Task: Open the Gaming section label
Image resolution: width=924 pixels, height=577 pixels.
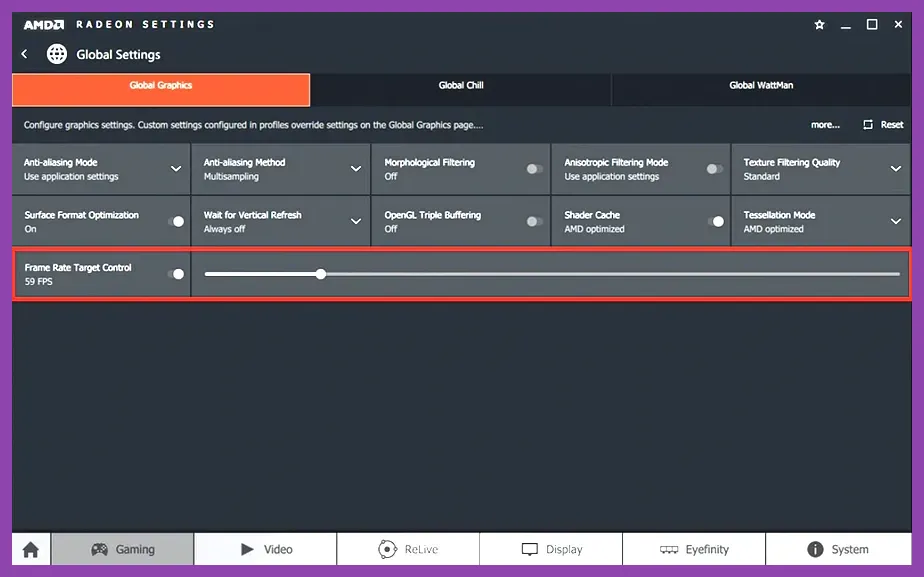Action: [x=135, y=549]
